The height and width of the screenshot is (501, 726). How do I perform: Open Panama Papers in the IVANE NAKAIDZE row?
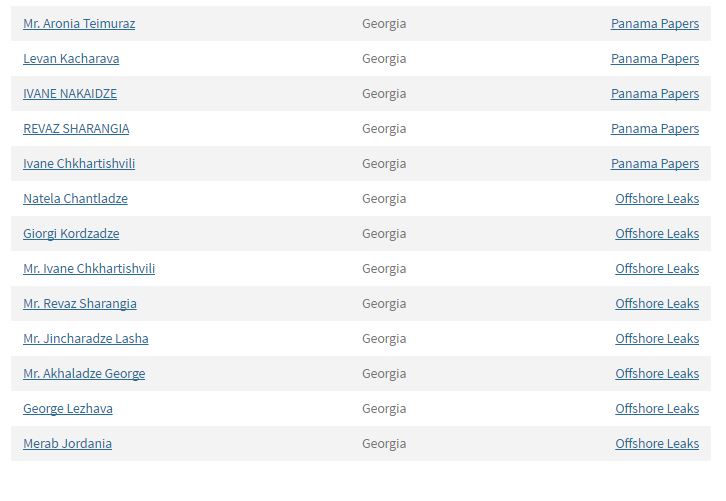(x=655, y=94)
